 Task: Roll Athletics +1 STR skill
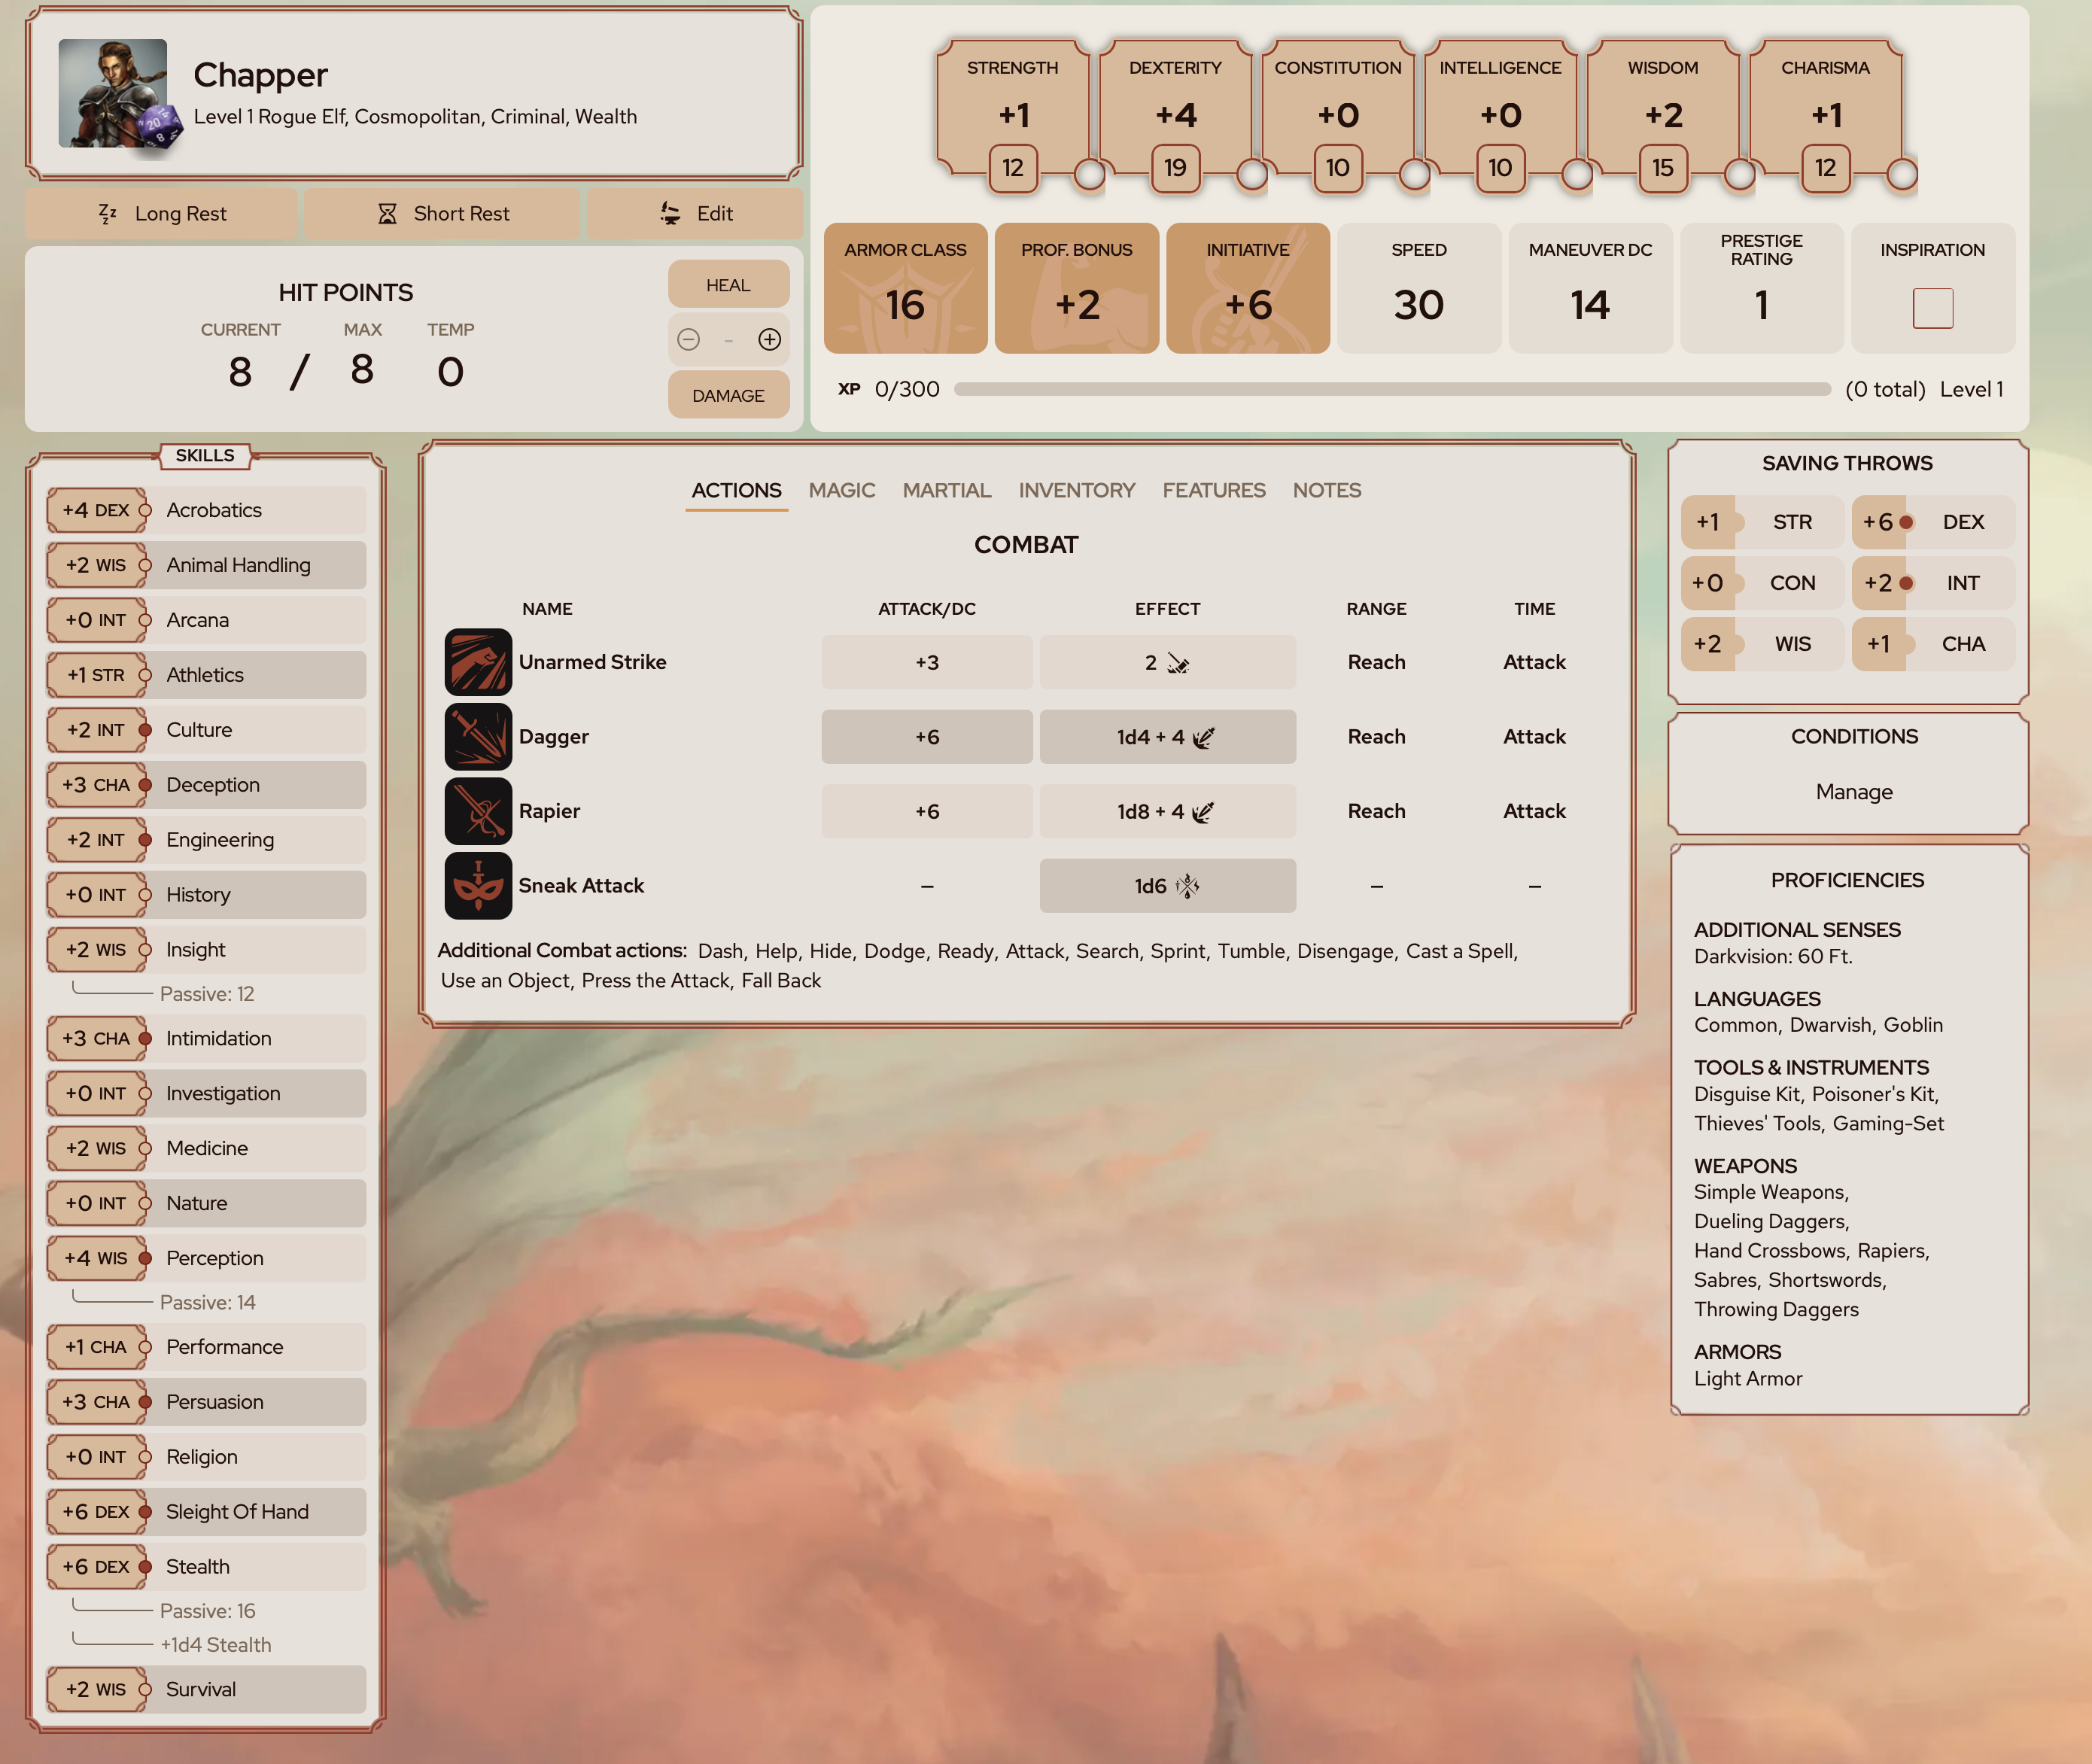(206, 675)
